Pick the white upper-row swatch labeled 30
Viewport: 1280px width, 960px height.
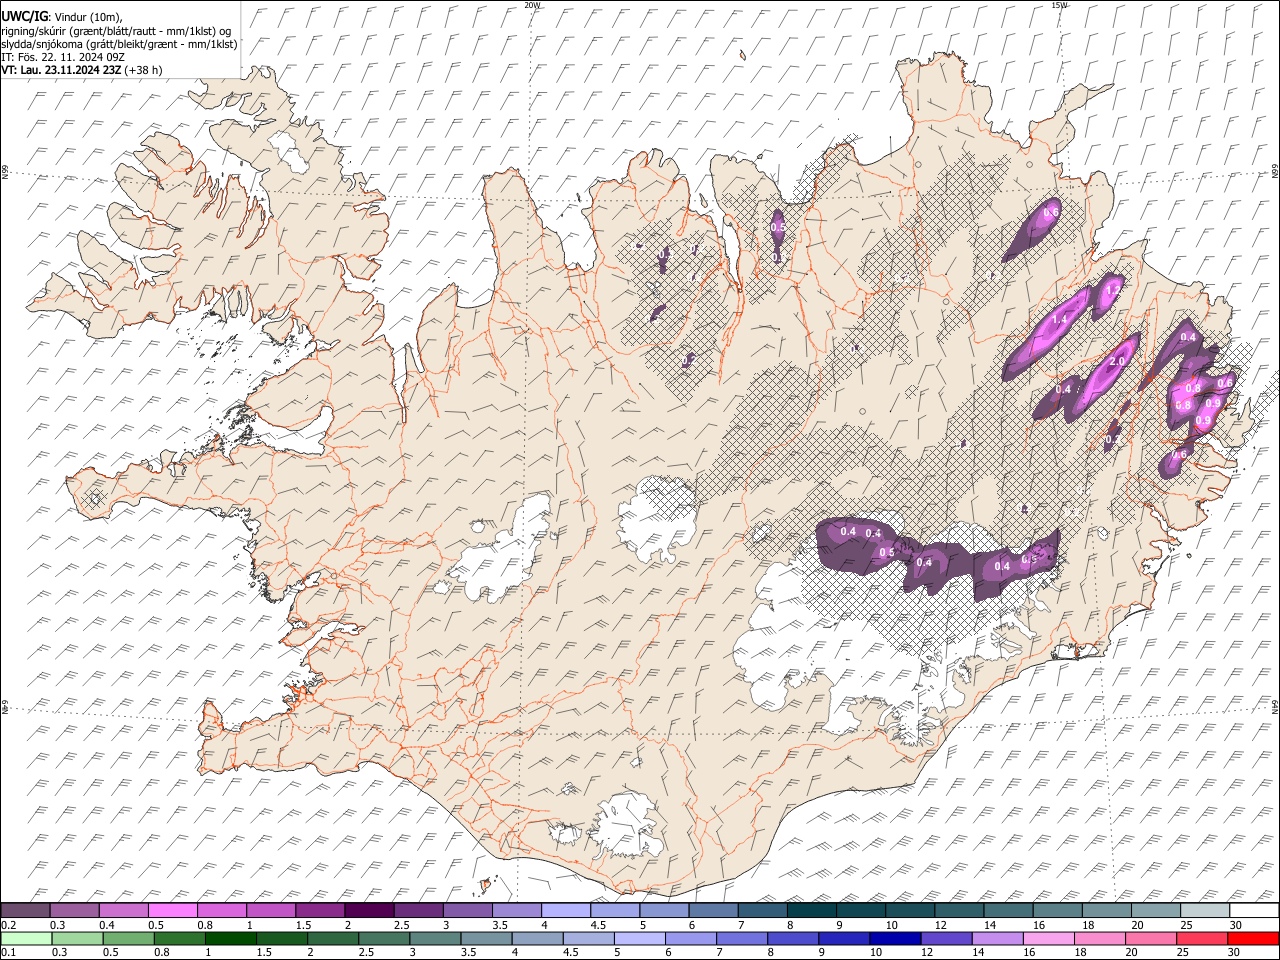(1254, 911)
